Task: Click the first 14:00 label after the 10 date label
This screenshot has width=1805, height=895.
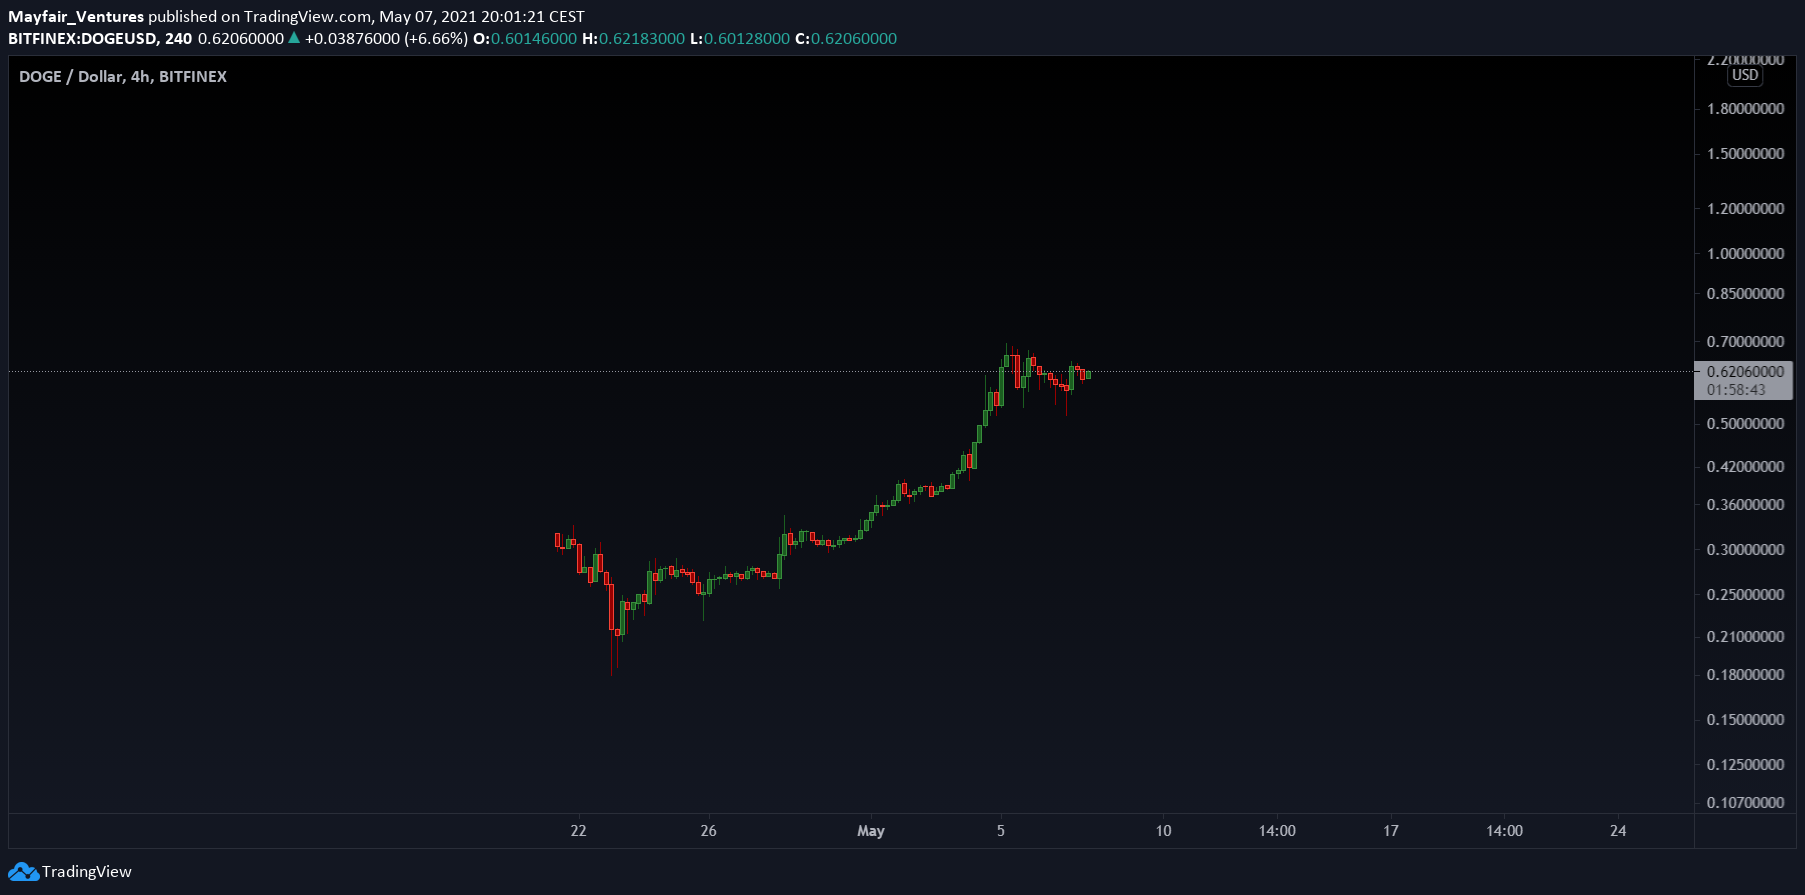Action: tap(1277, 831)
